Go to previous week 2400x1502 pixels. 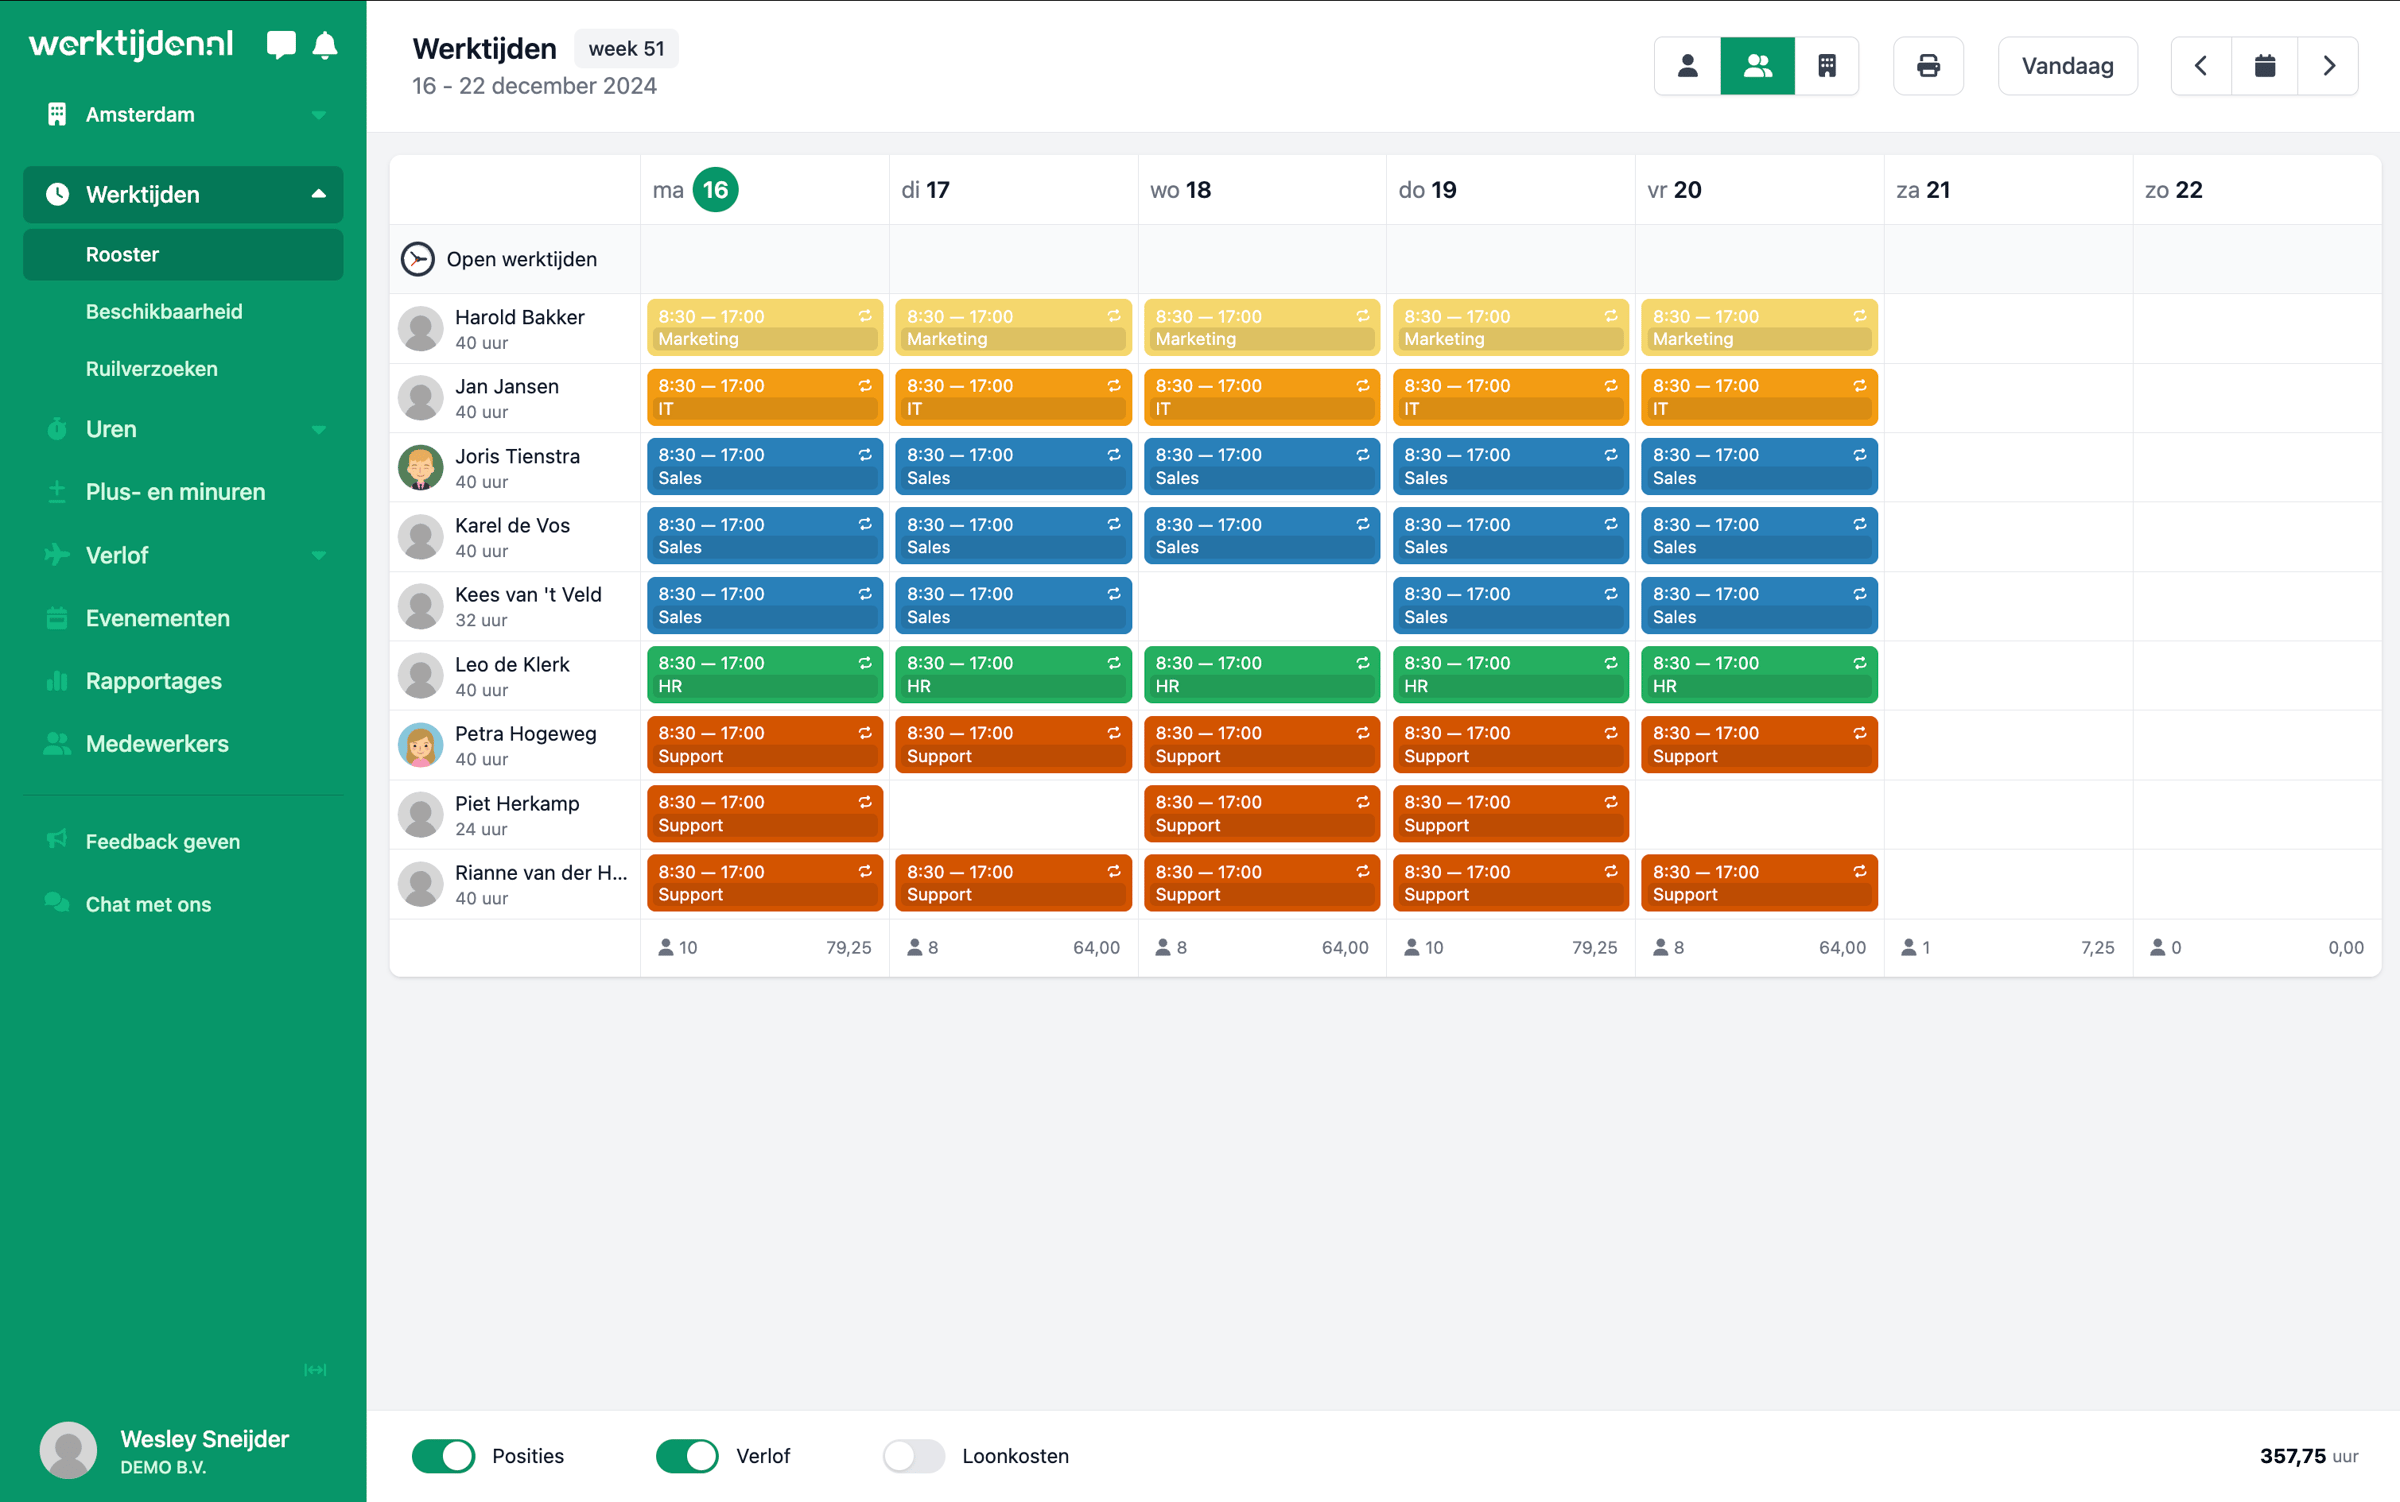pos(2201,66)
